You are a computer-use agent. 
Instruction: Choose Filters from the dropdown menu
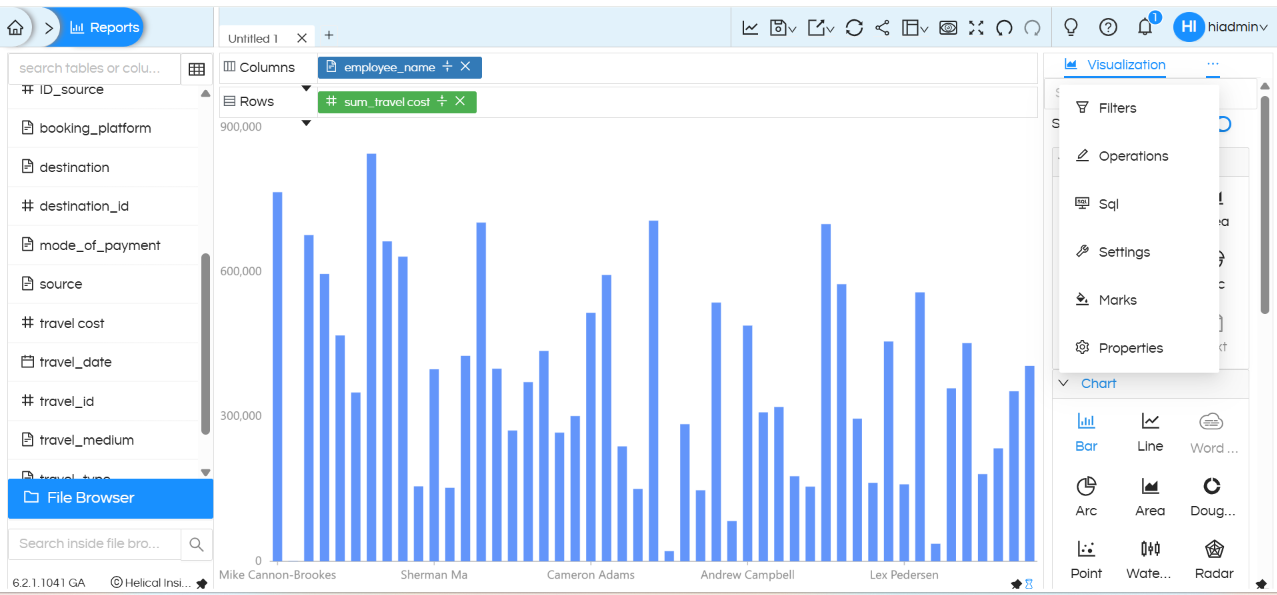coord(1139,108)
